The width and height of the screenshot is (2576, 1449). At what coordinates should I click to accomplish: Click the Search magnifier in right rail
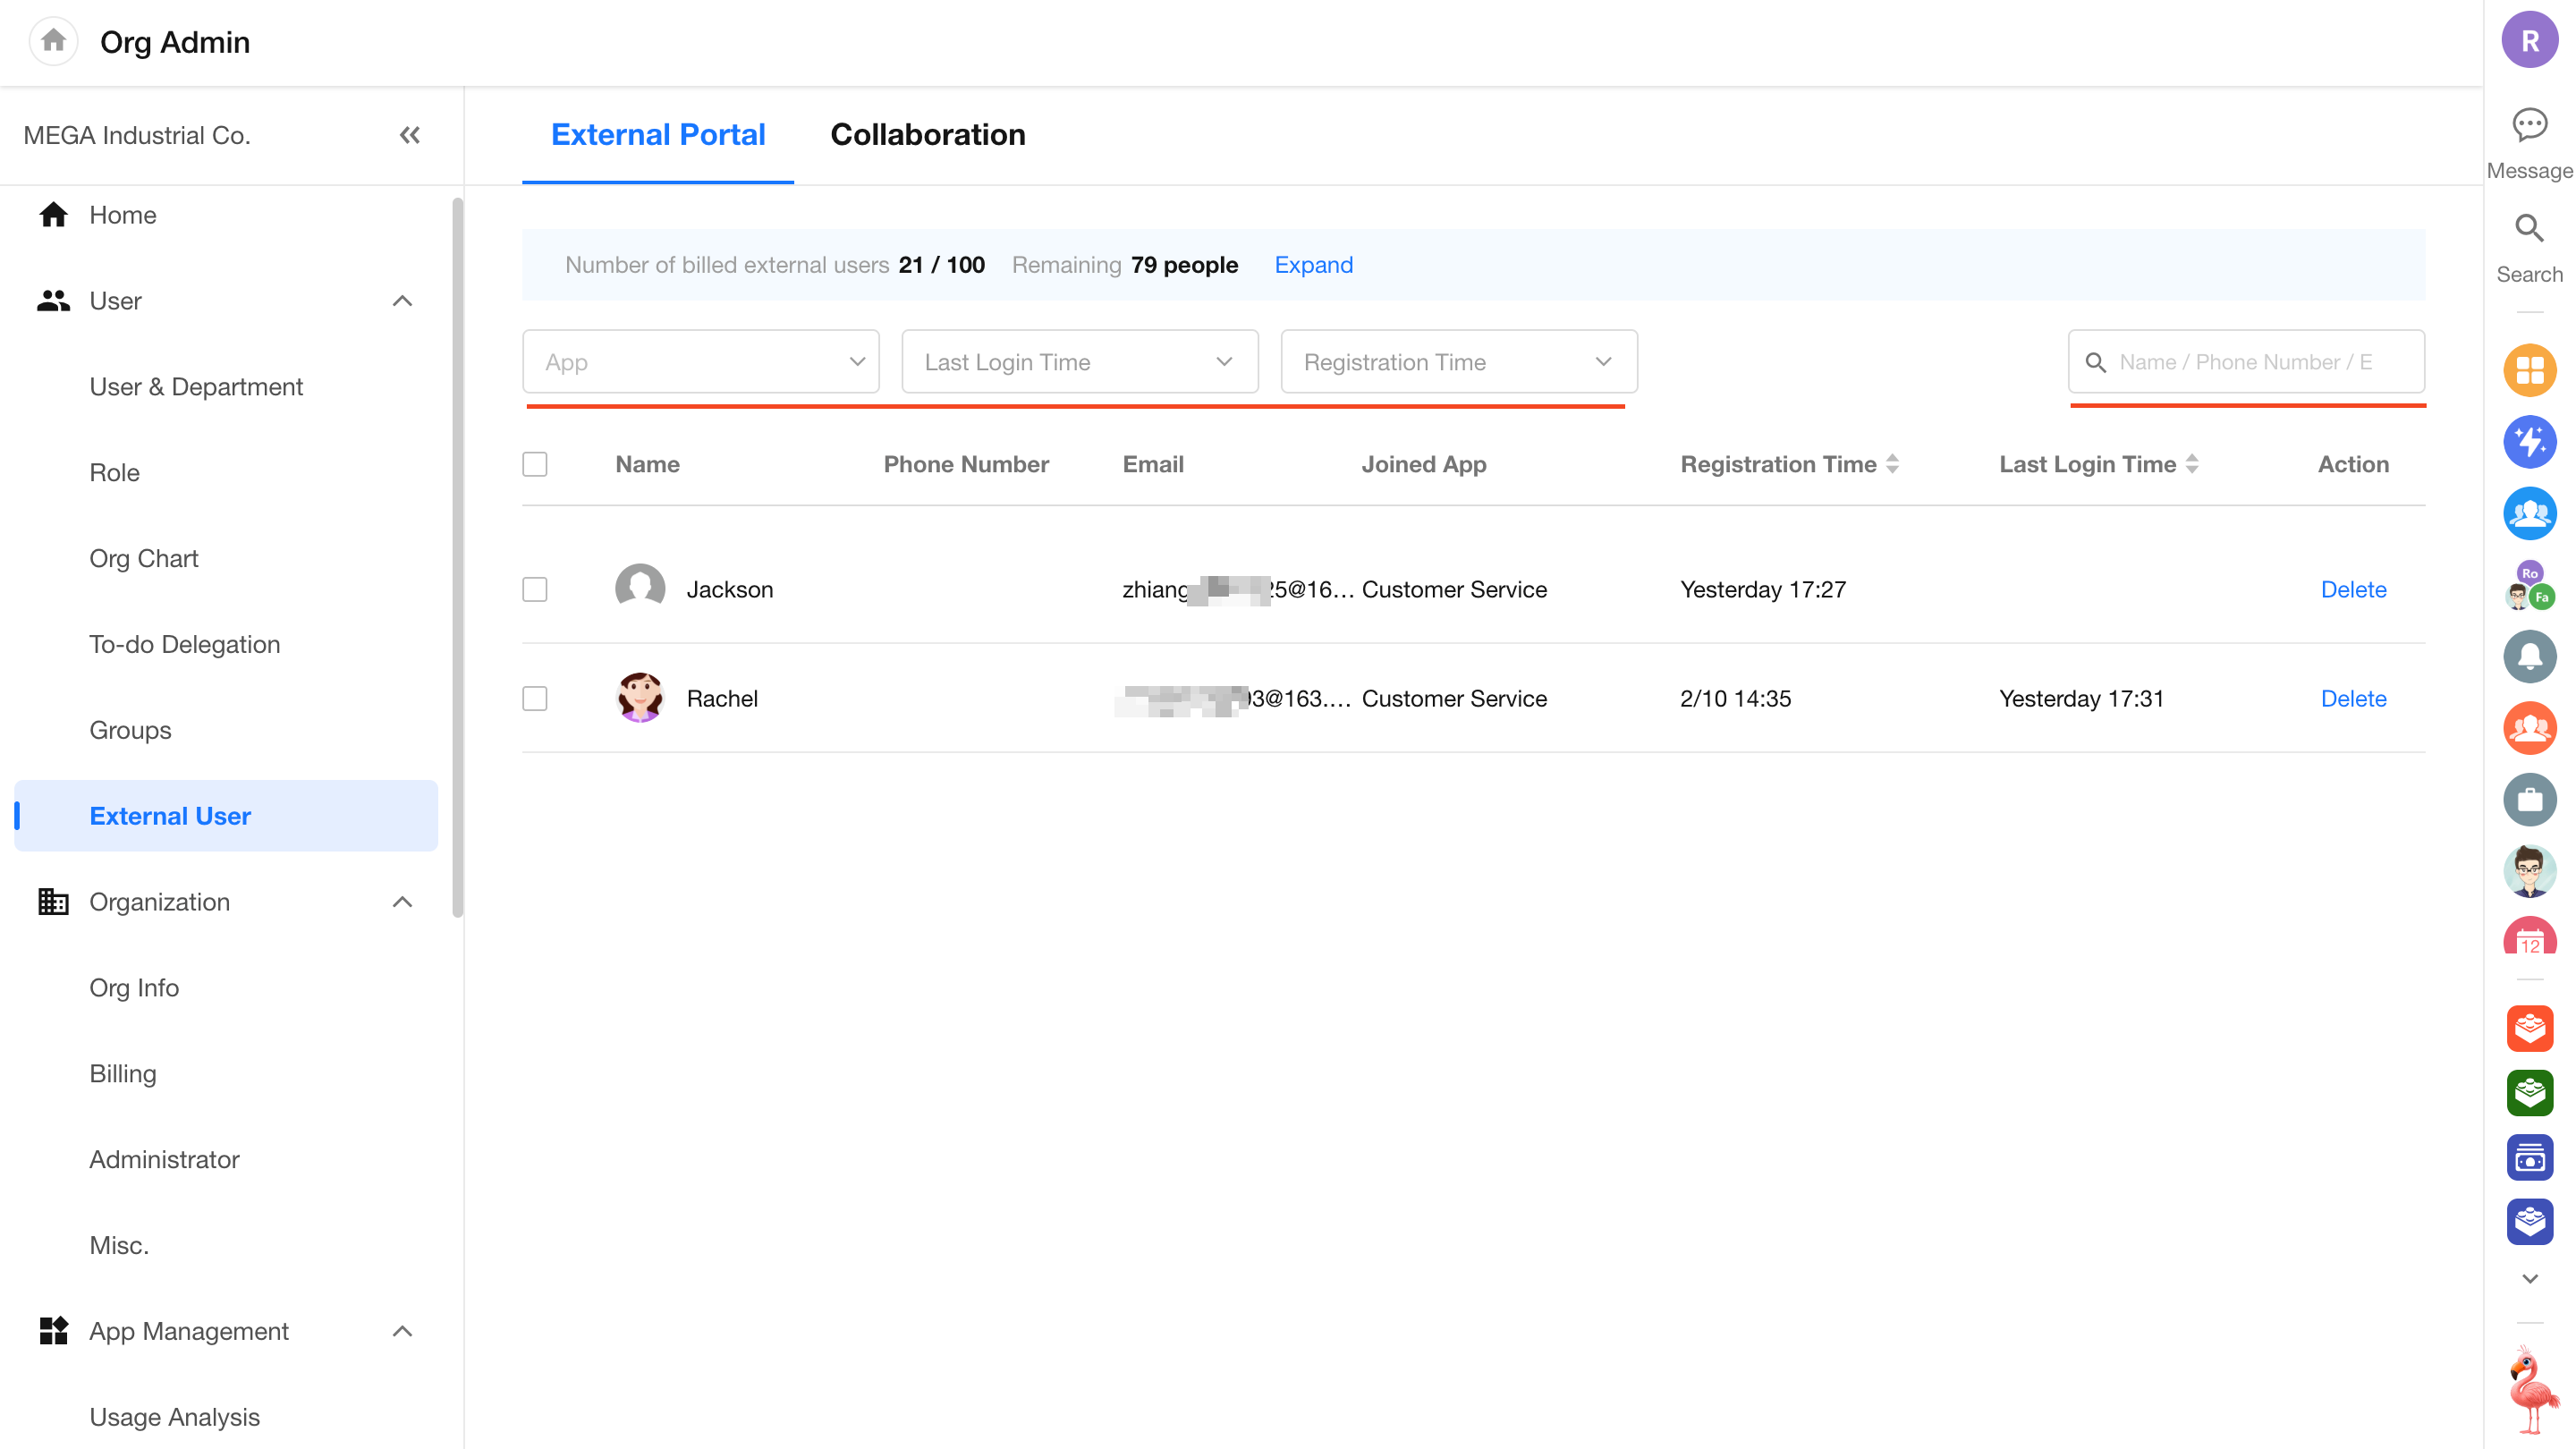(2529, 229)
